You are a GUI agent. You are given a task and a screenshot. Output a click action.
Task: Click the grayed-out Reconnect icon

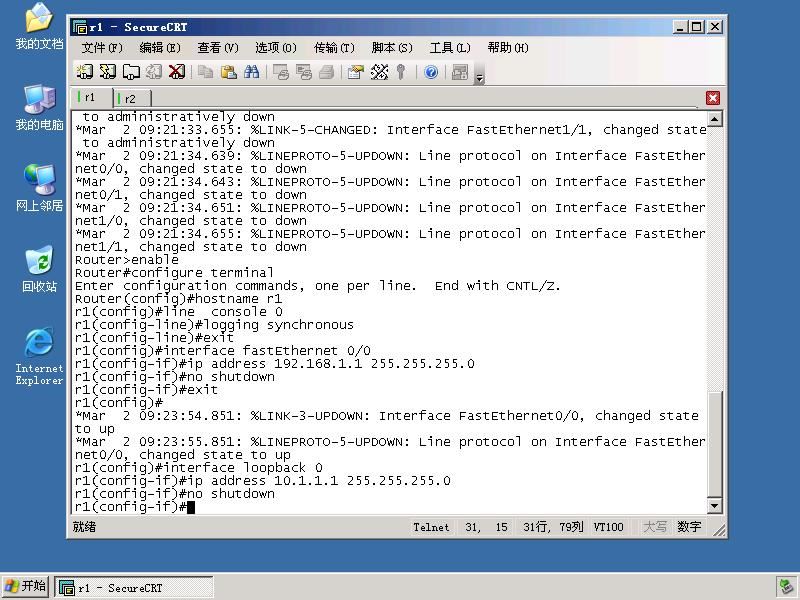tap(154, 72)
